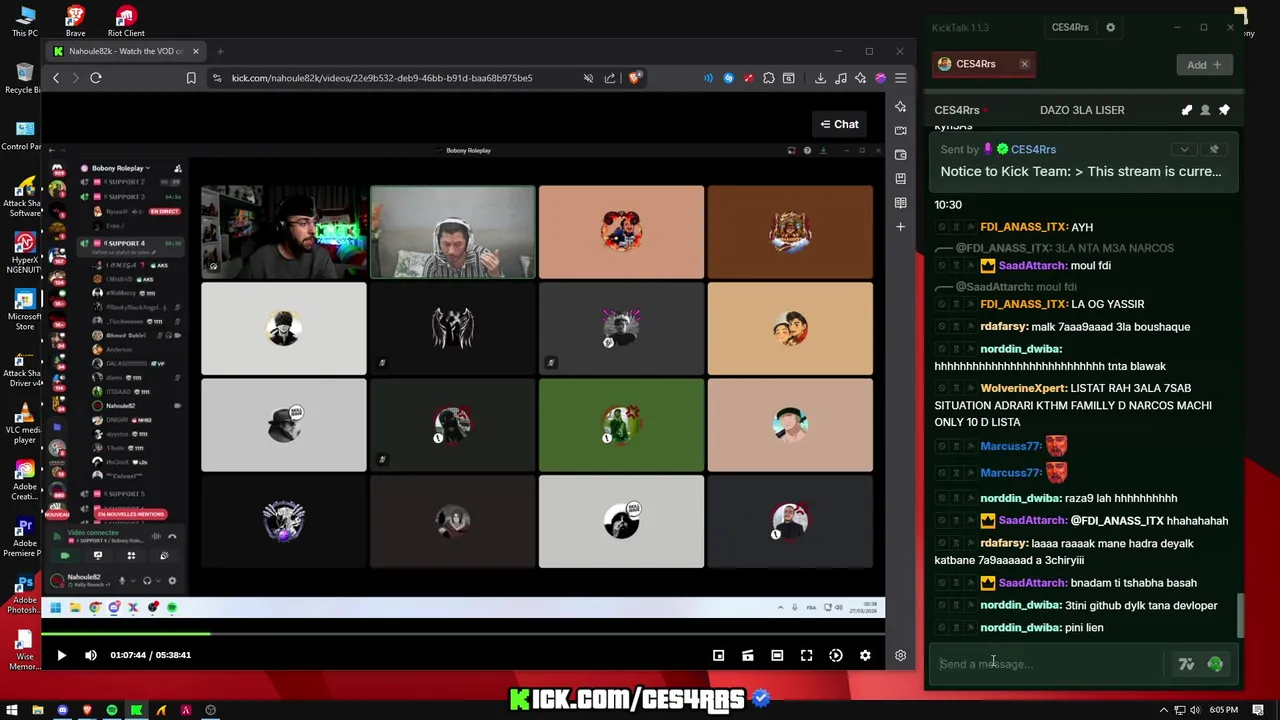Open the taskbar clock showing 6:05 PM
Image resolution: width=1280 pixels, height=720 pixels.
click(x=1223, y=710)
